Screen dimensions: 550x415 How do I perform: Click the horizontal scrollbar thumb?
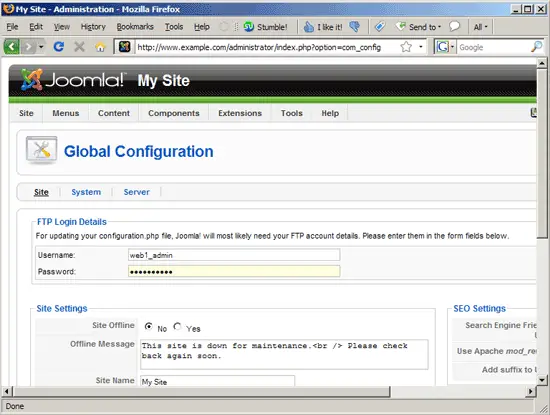201,391
